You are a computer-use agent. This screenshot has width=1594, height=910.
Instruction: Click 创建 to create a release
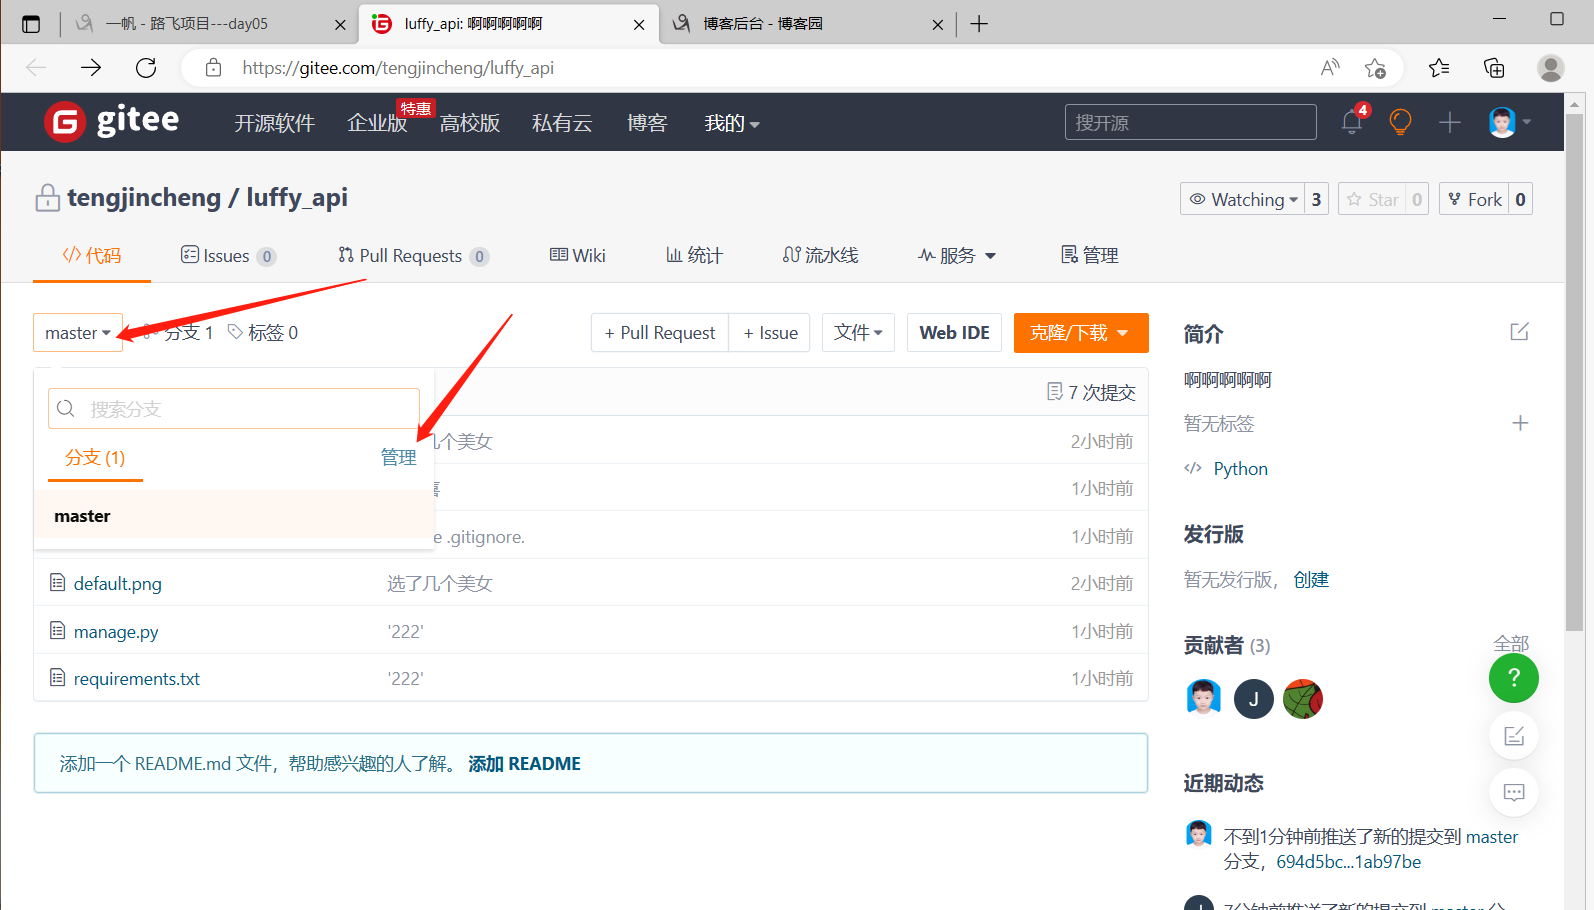1311,580
